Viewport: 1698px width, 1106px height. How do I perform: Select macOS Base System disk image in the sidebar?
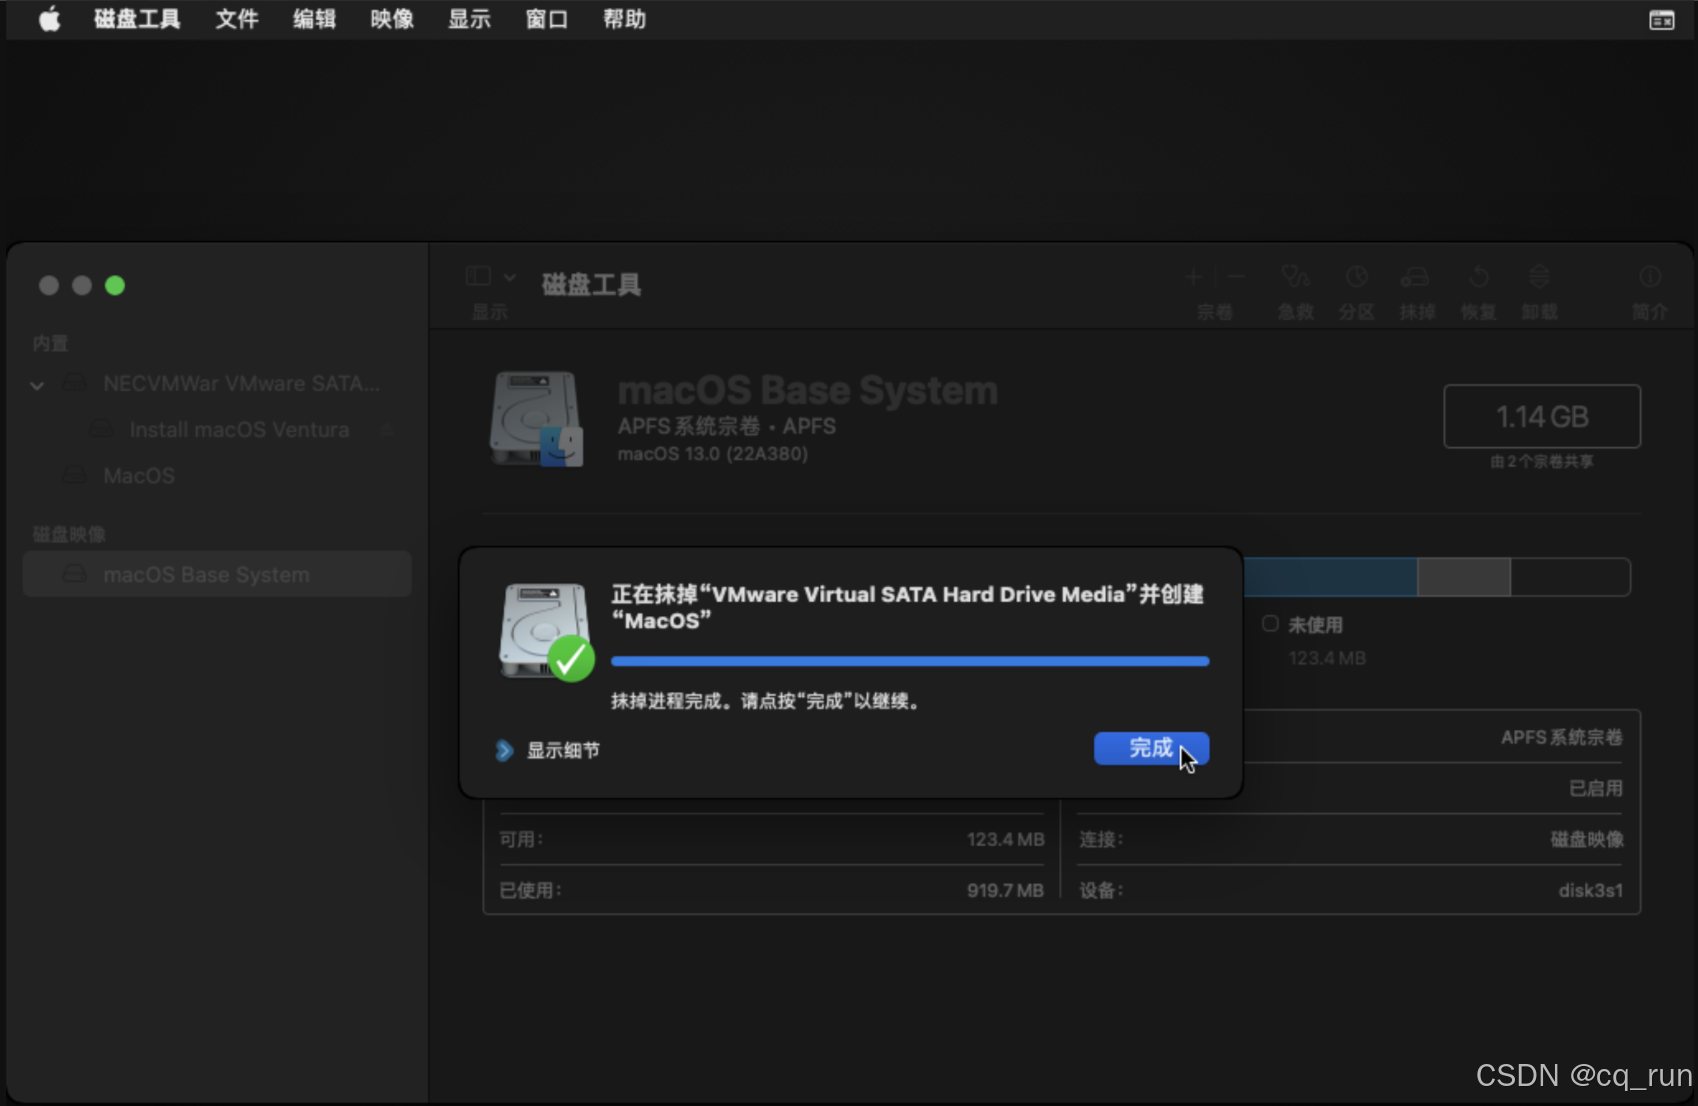pyautogui.click(x=217, y=575)
